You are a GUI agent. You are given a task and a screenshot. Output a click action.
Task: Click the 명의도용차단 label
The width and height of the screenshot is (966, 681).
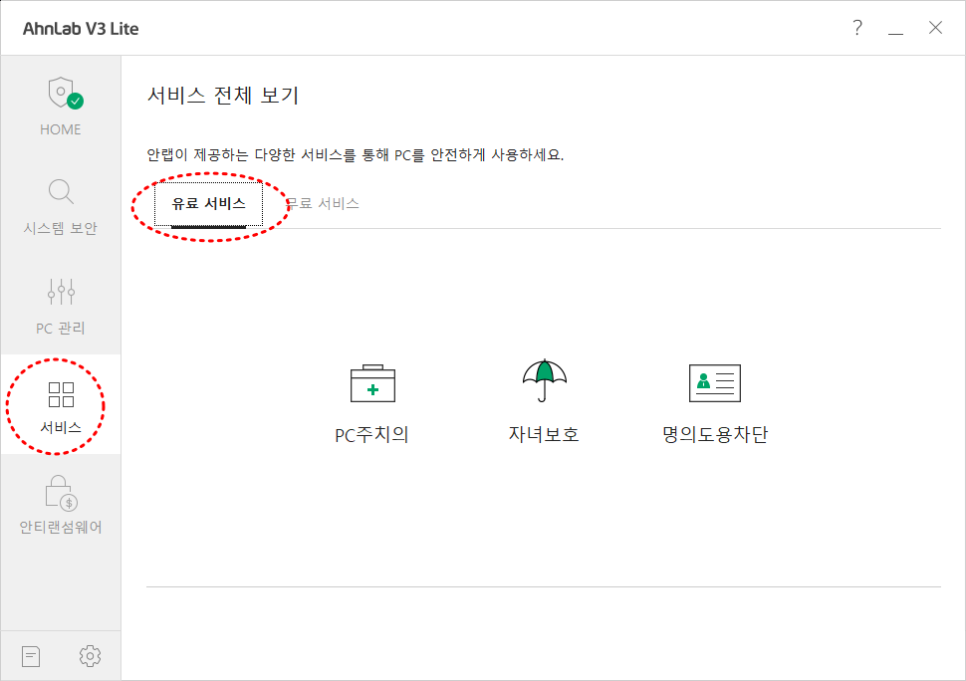[715, 434]
